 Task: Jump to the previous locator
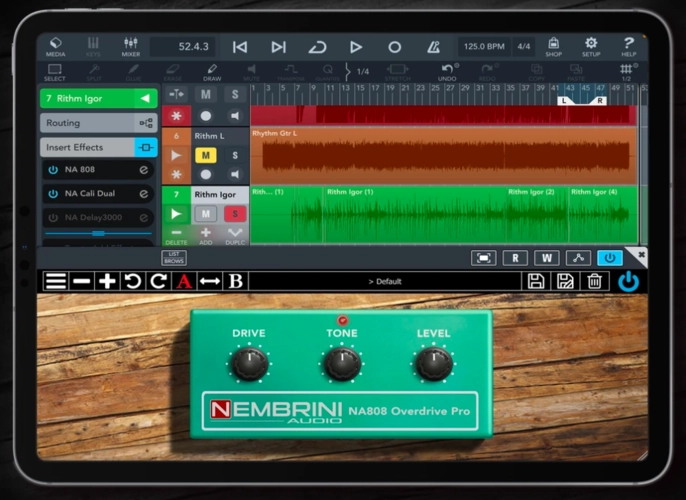pos(240,47)
